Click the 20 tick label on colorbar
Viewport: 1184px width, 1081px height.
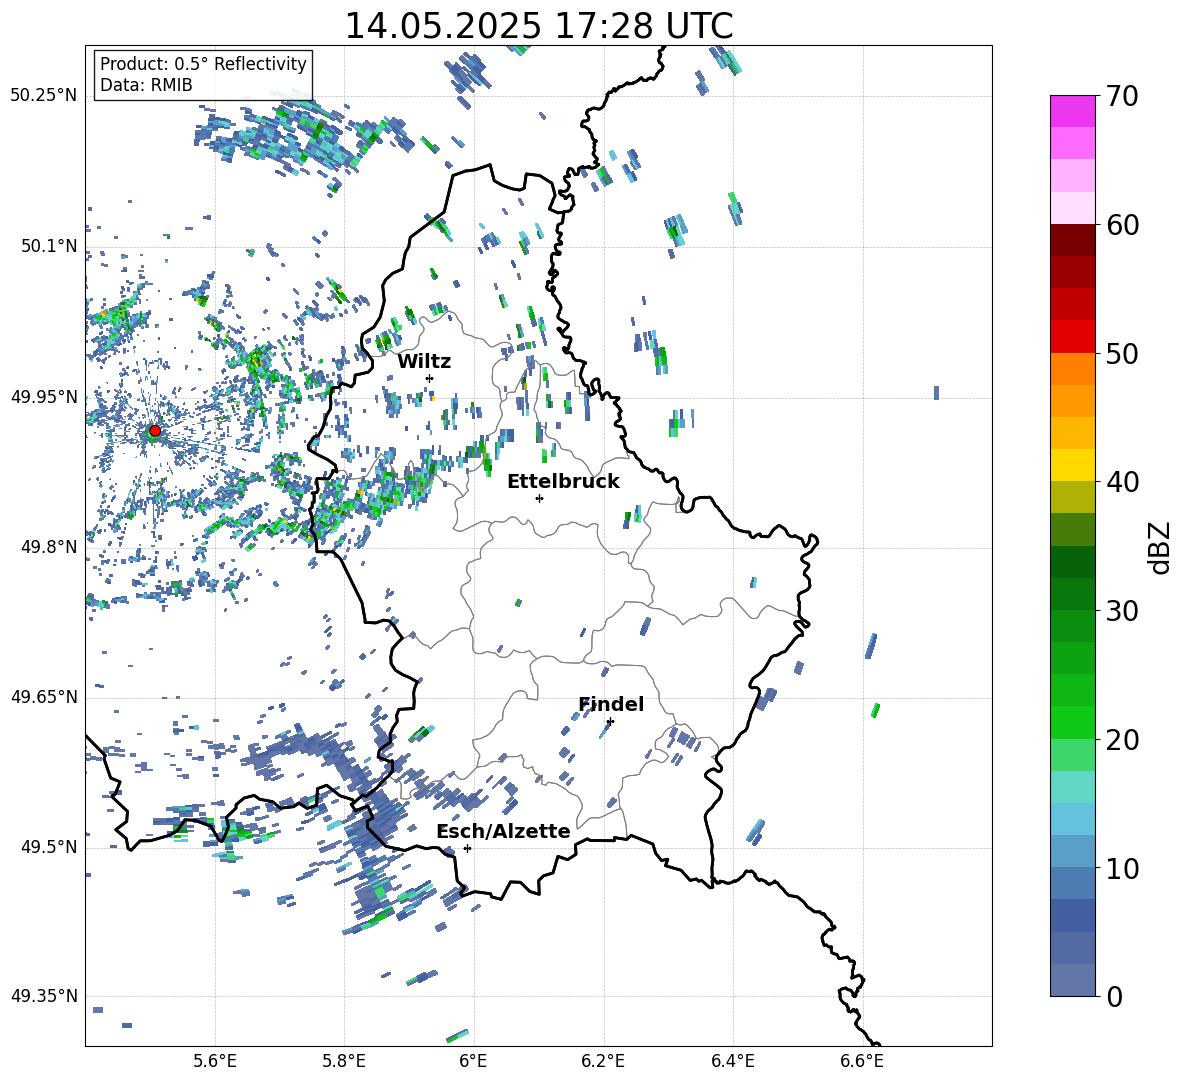(1122, 740)
